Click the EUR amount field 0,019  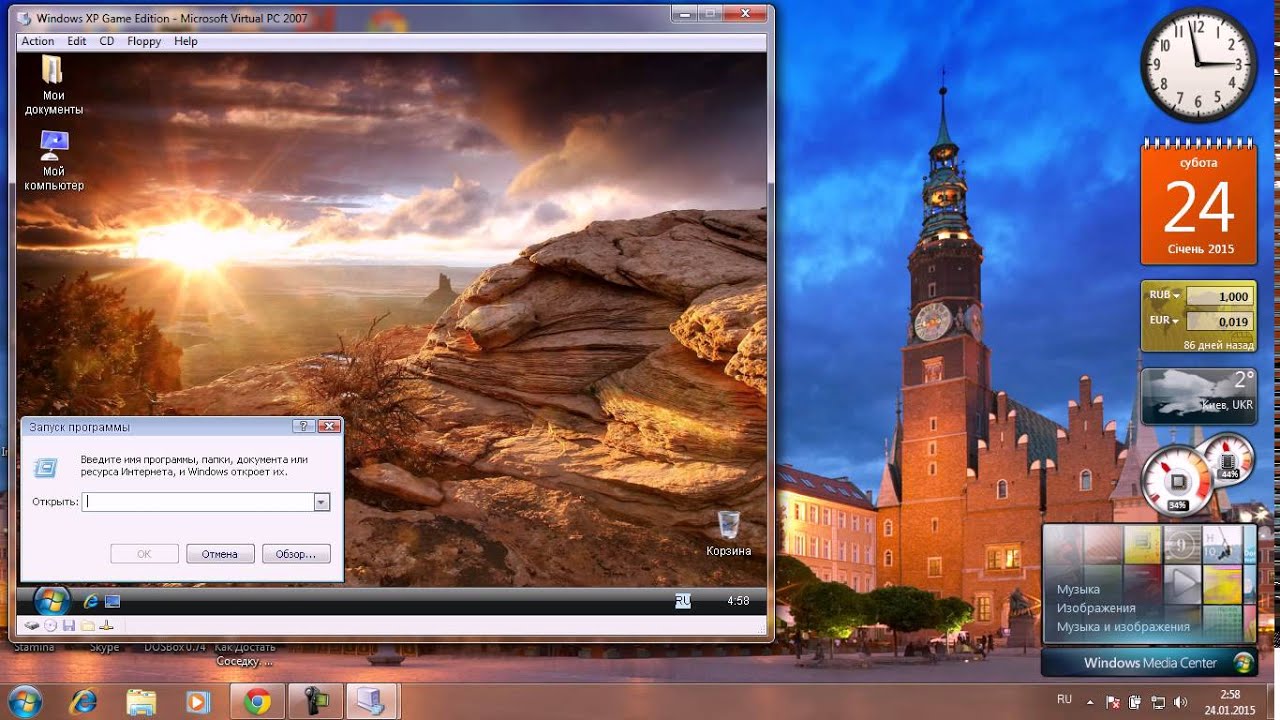[1218, 322]
